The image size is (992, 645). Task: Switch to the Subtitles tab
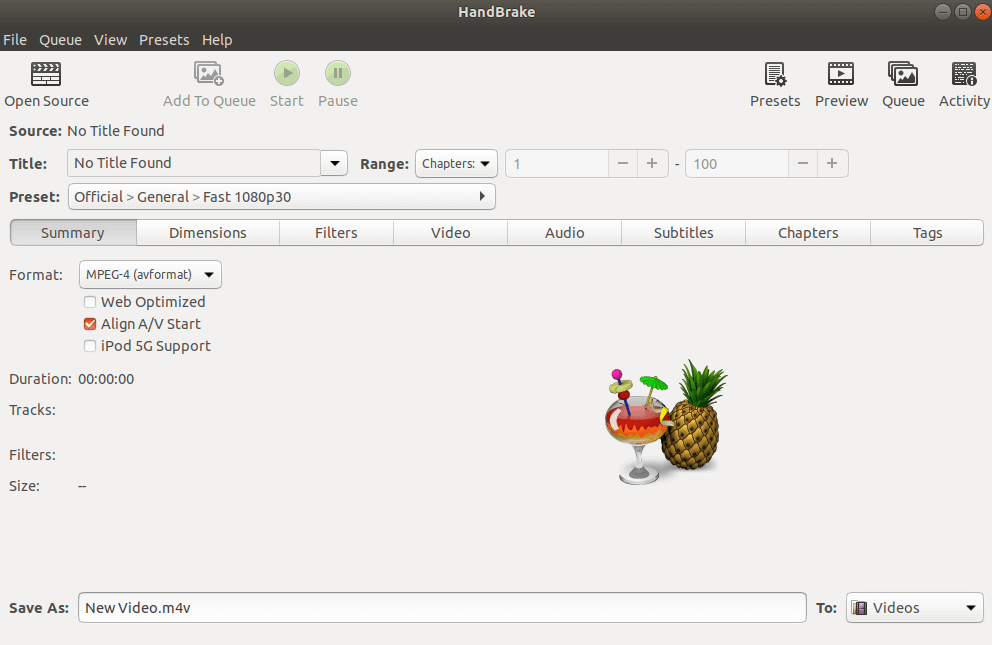pyautogui.click(x=683, y=233)
